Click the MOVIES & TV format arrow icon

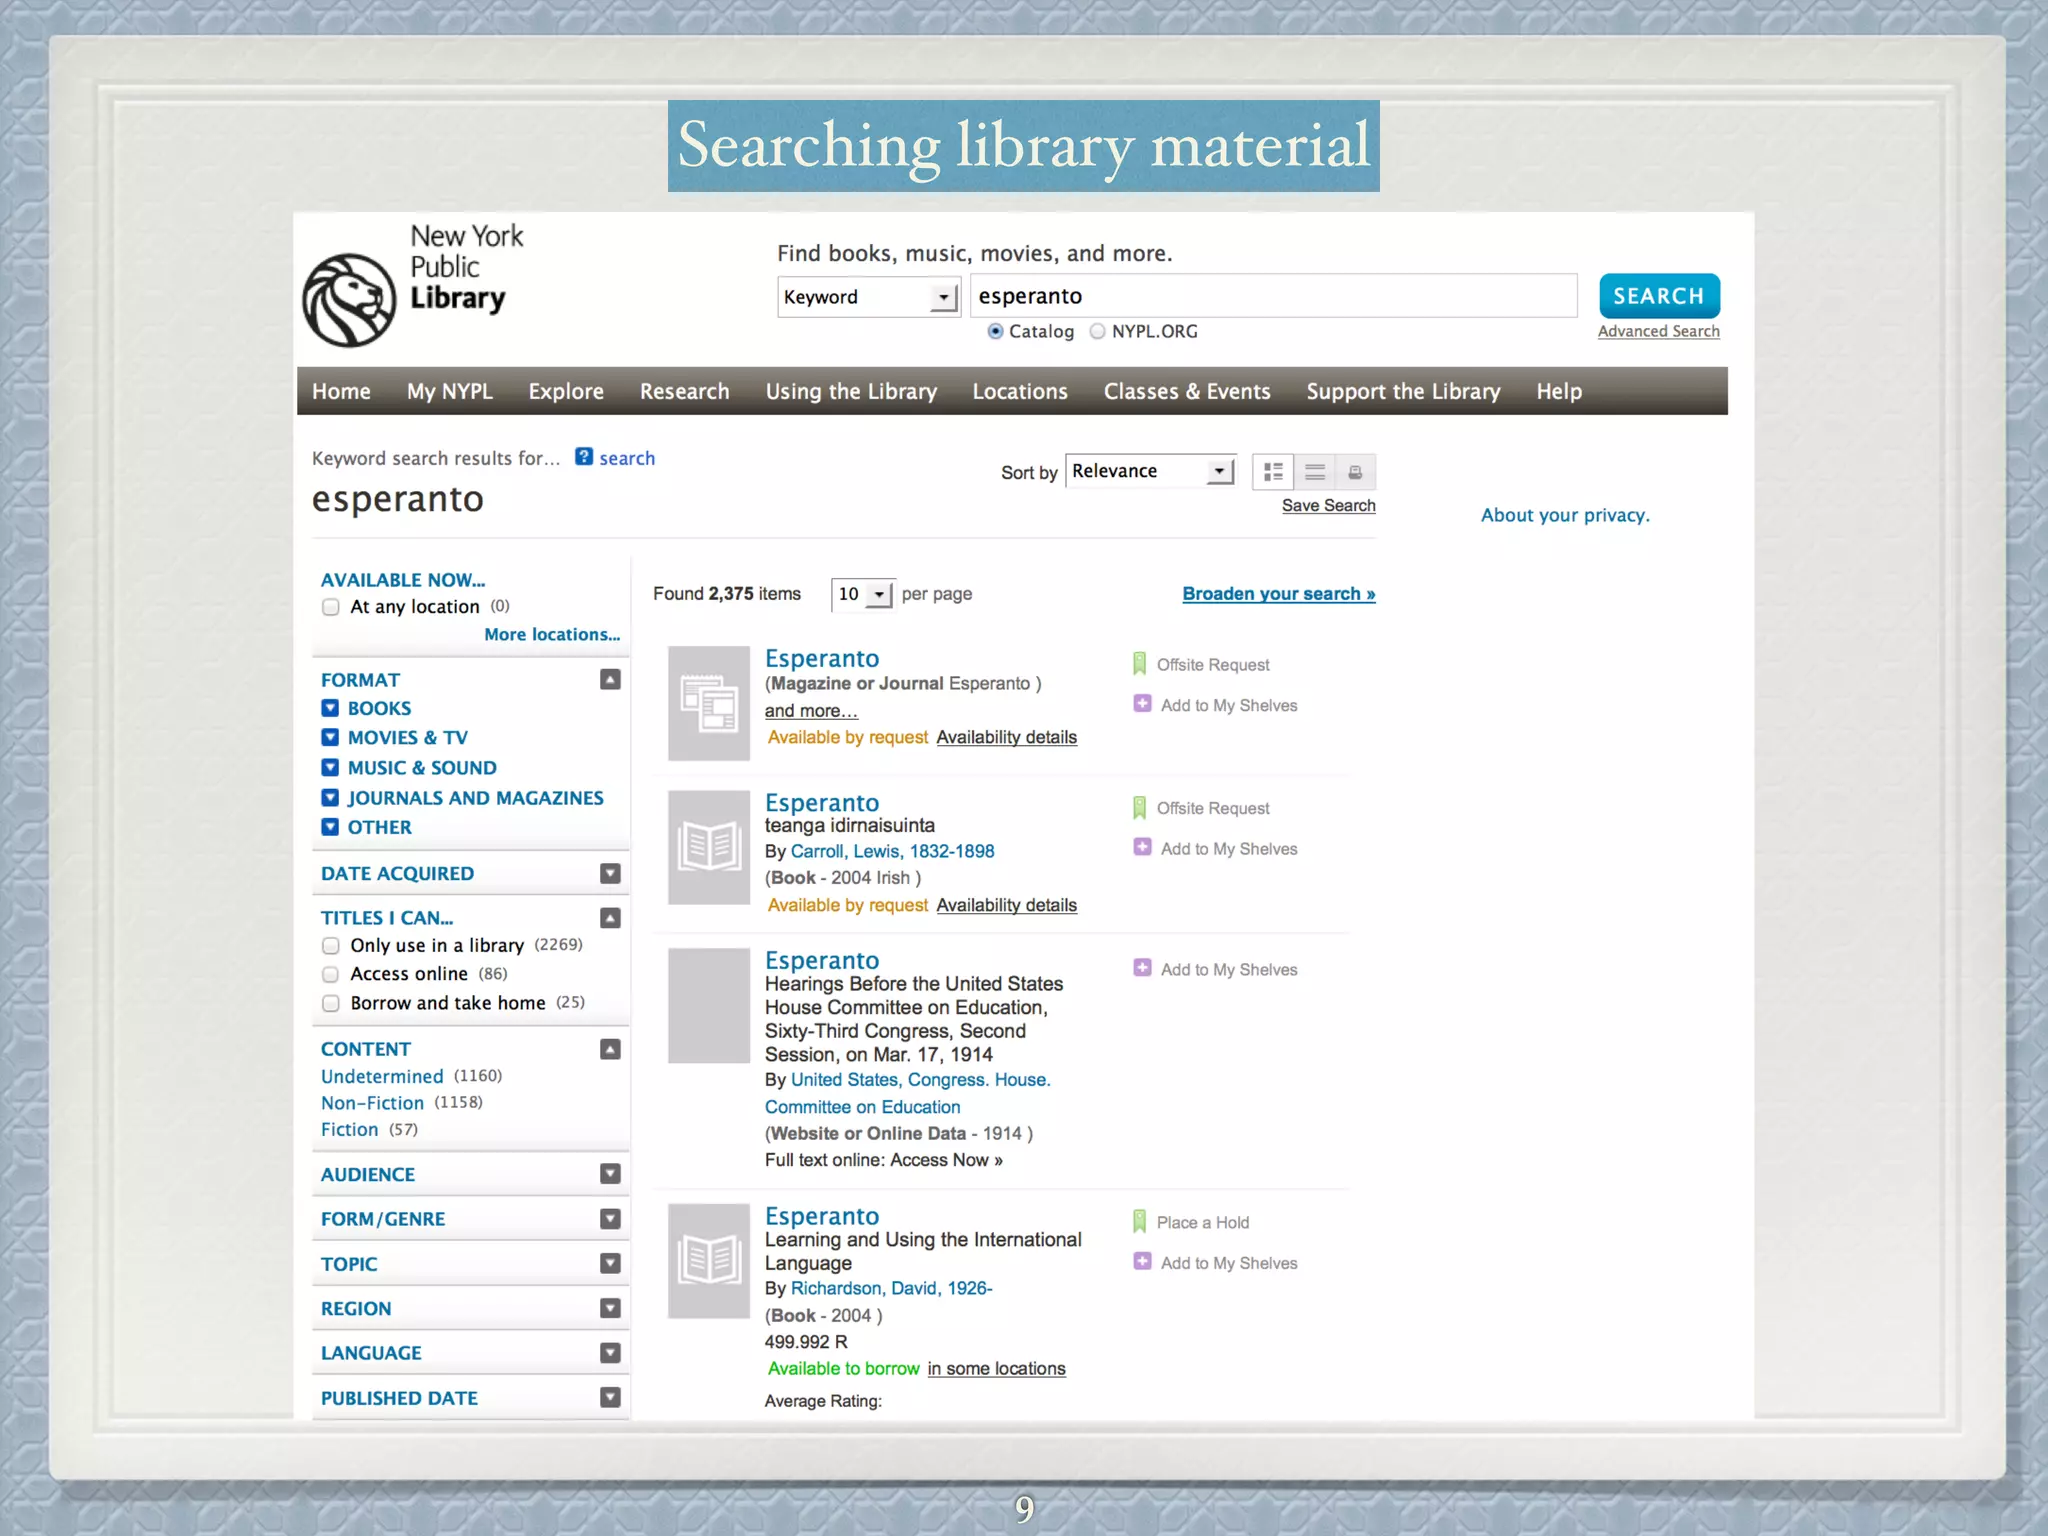coord(330,737)
